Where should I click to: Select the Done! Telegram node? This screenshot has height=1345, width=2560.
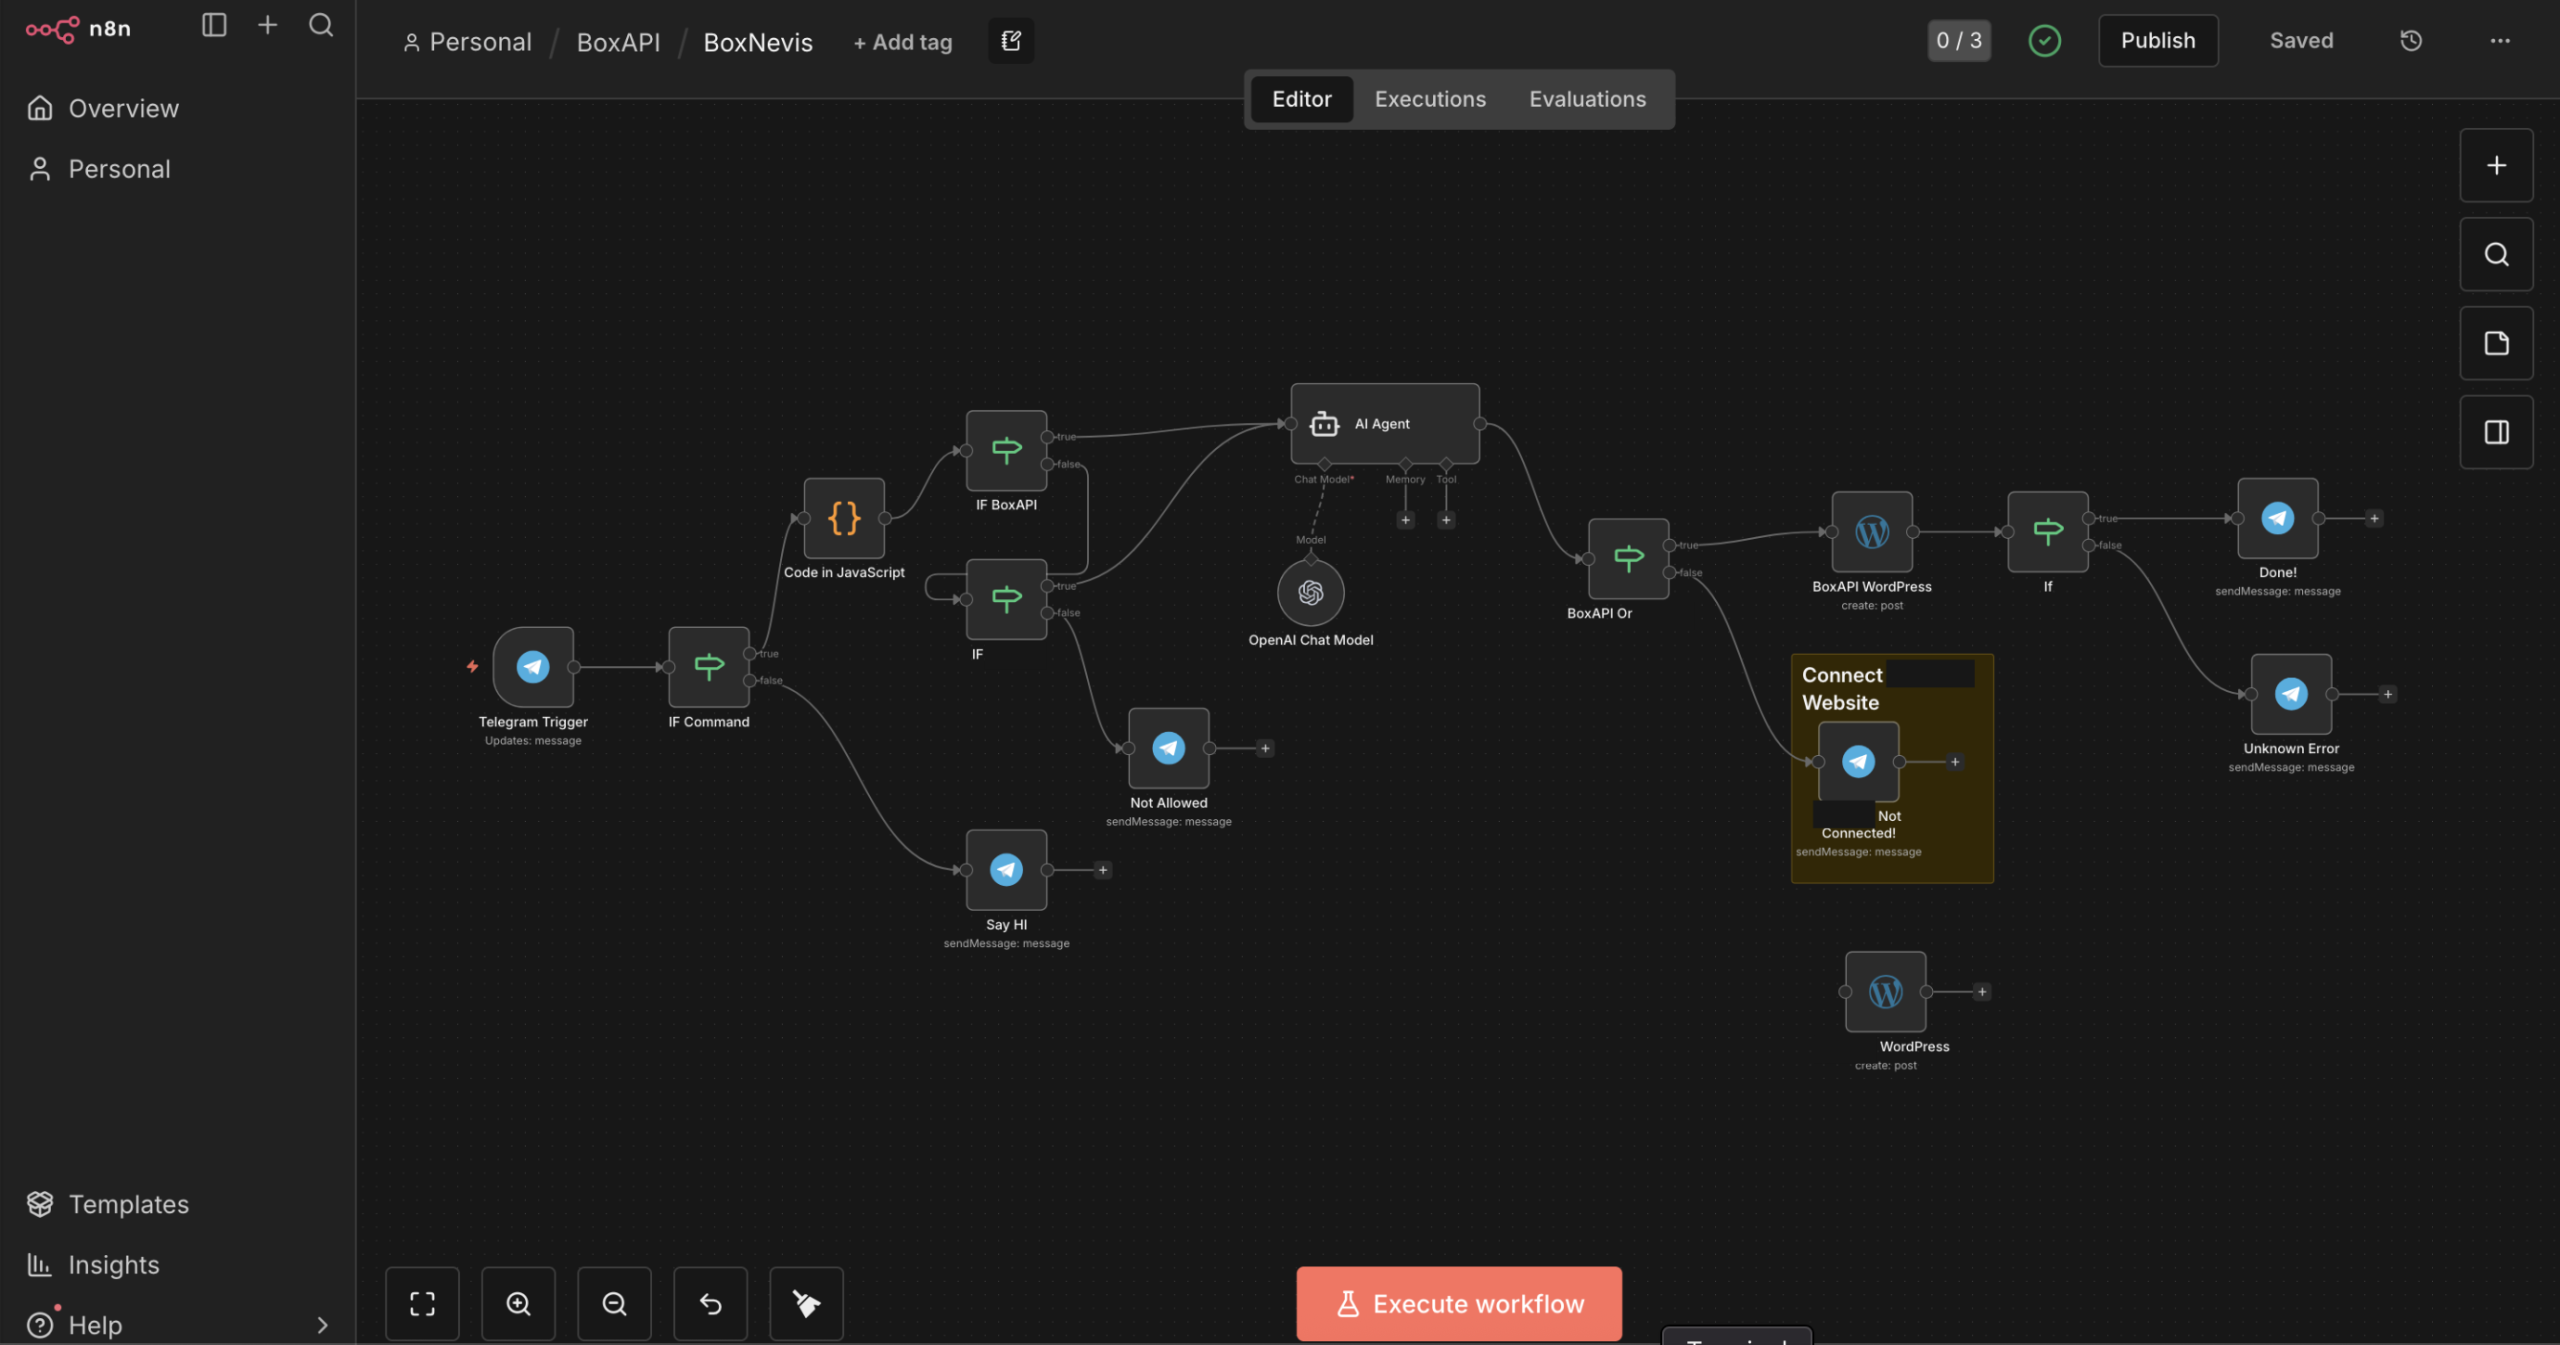pyautogui.click(x=2278, y=518)
